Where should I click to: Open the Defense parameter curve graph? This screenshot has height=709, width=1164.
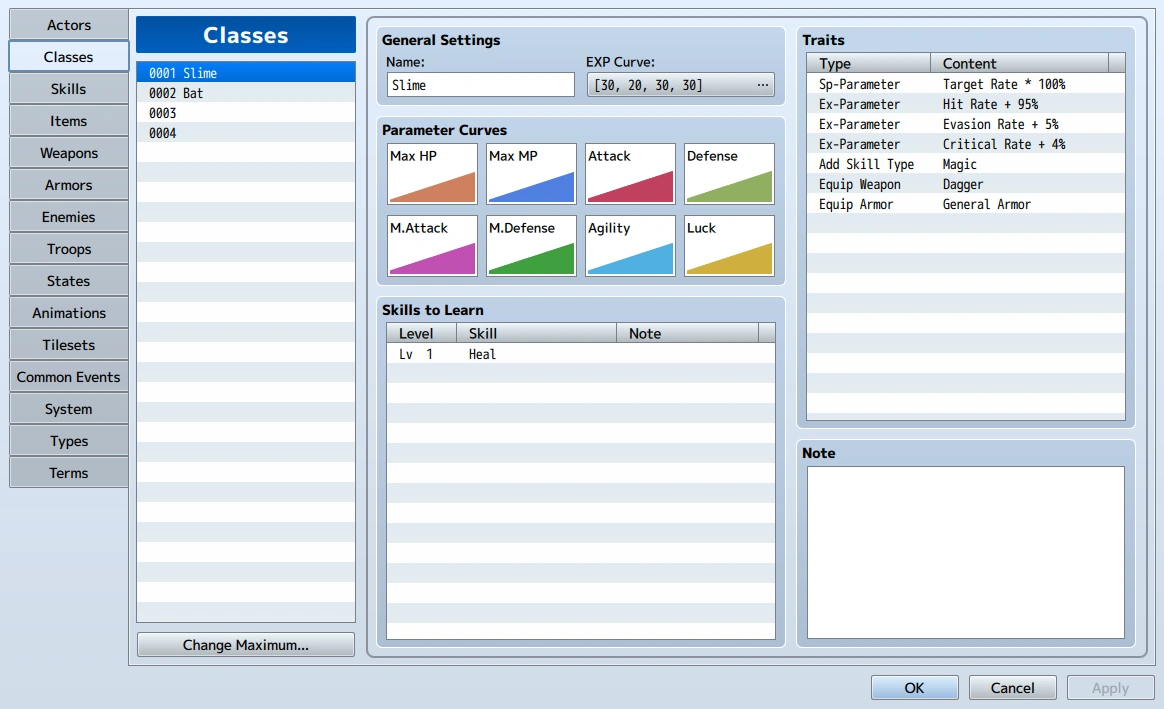tap(729, 174)
